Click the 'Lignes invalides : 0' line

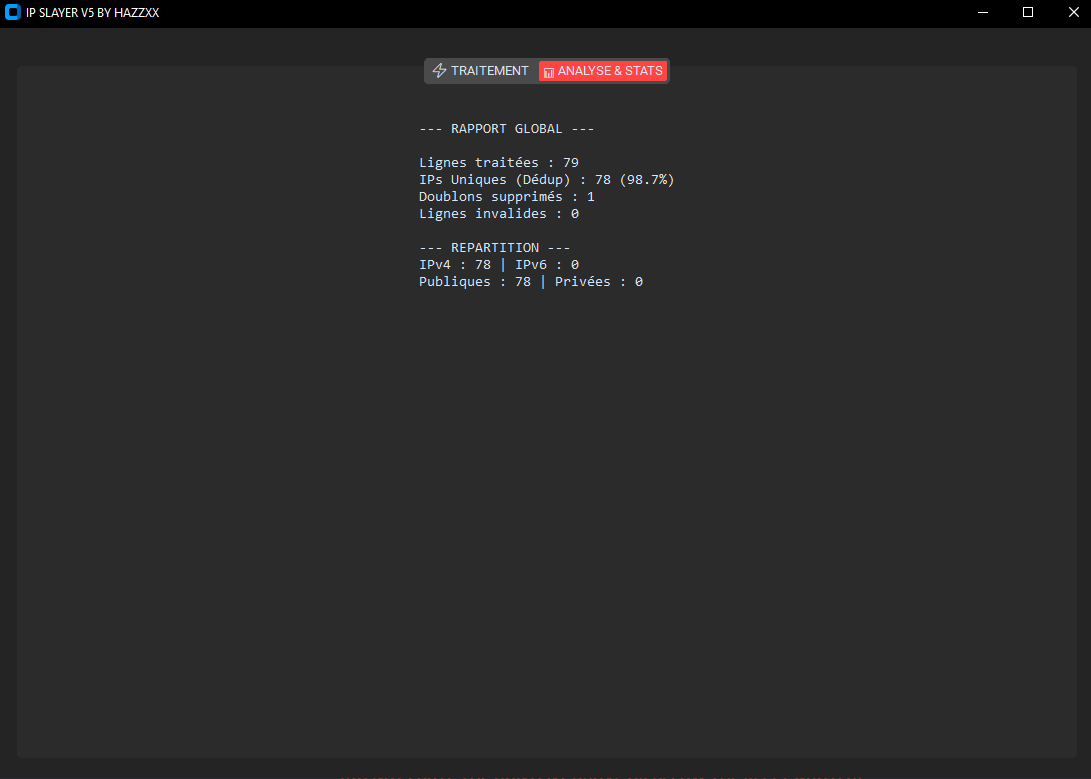tap(499, 214)
